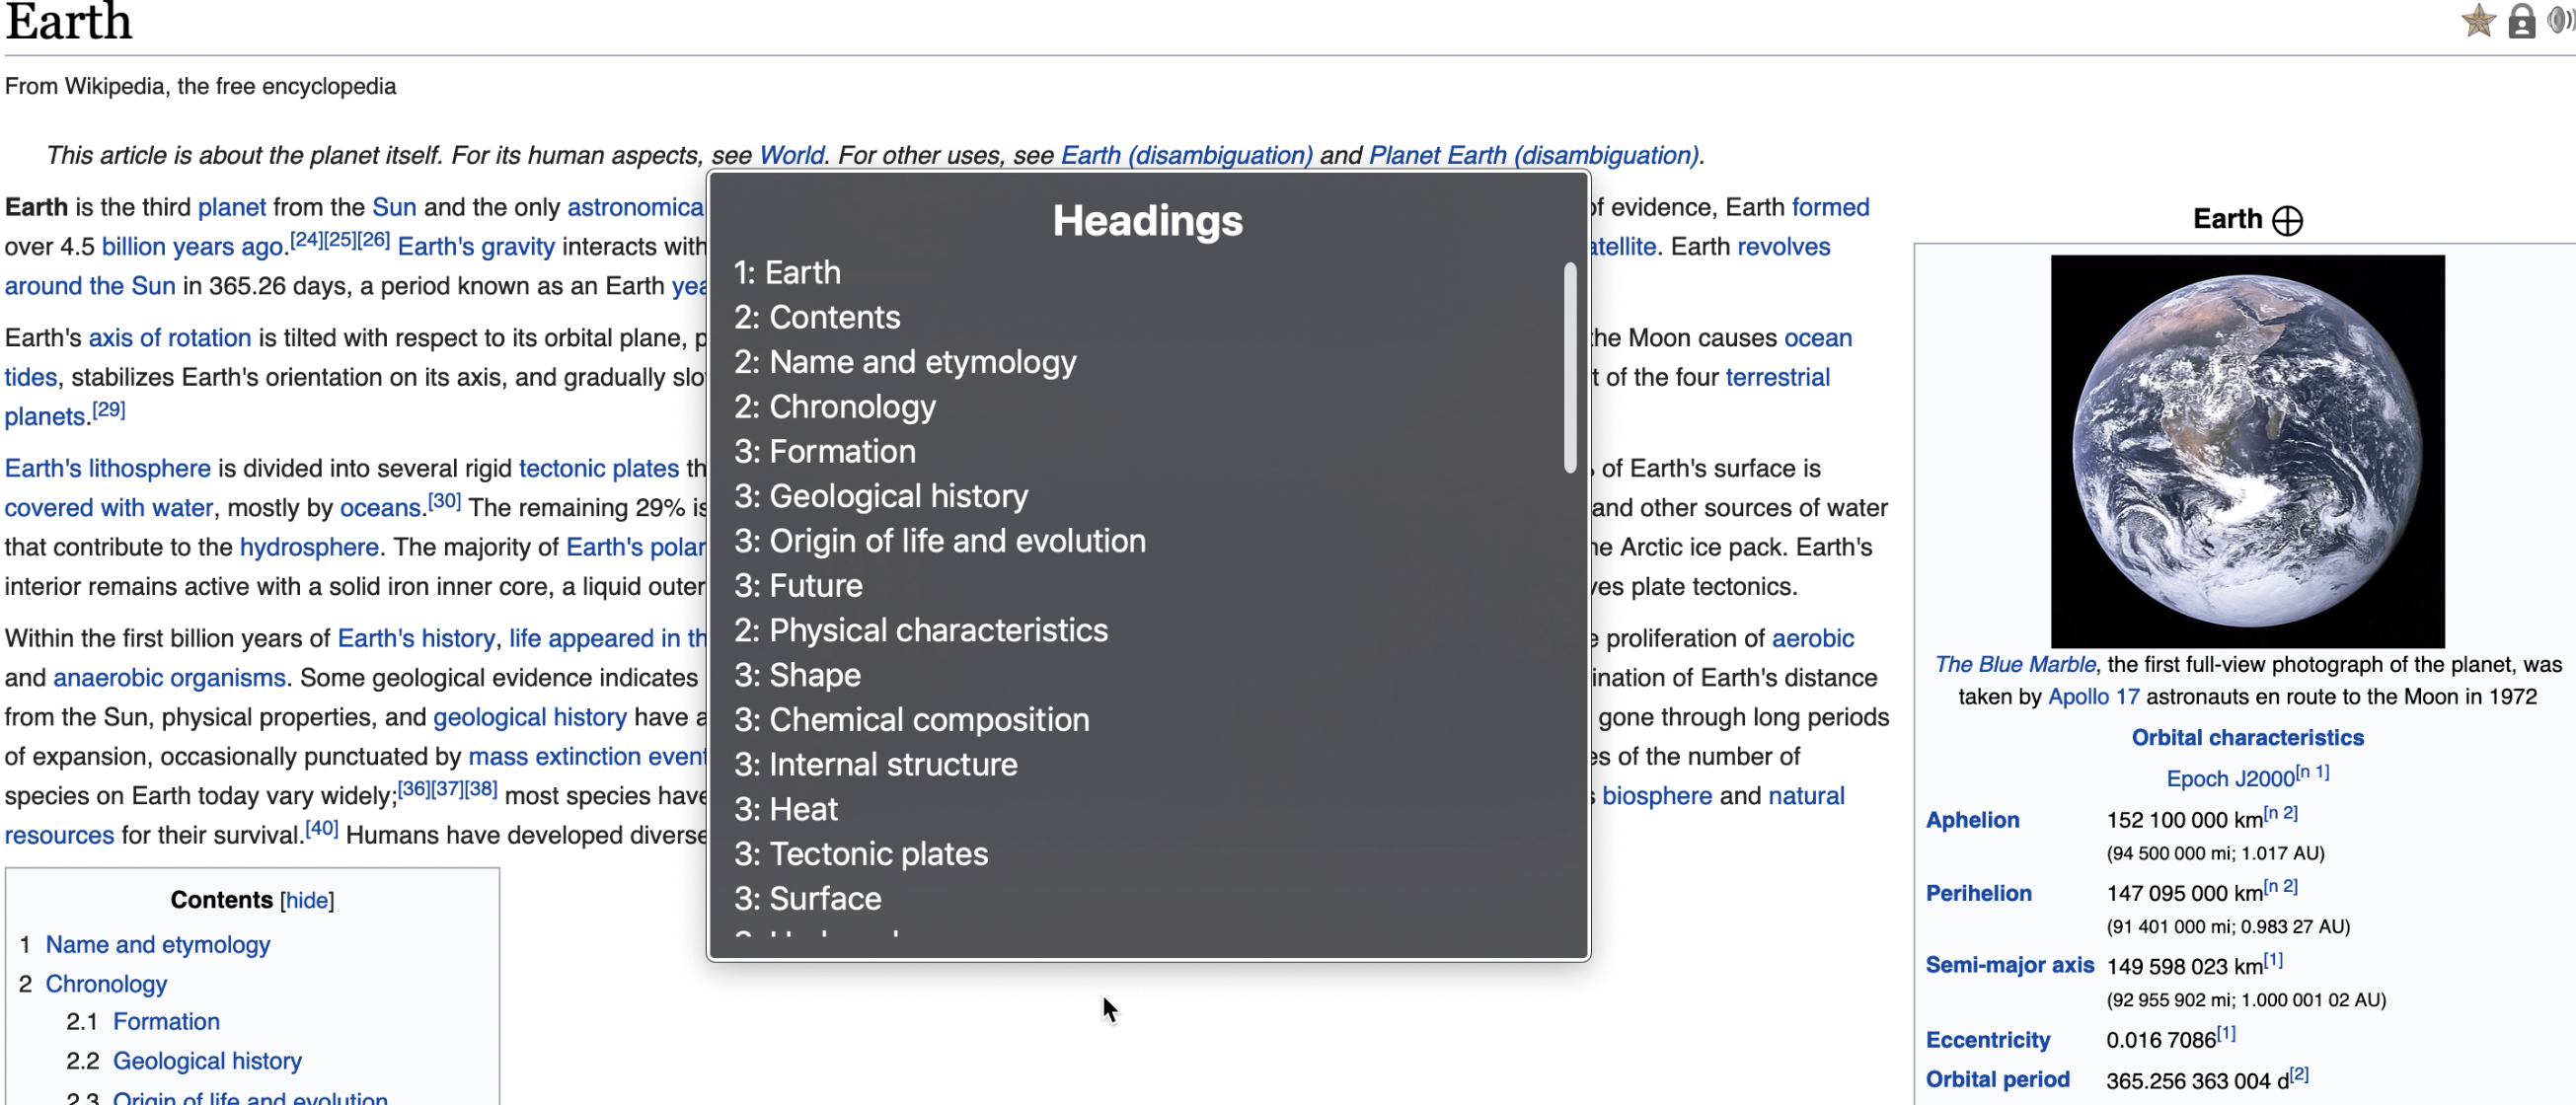Hide the Contents box
This screenshot has width=2576, height=1105.
point(305,899)
